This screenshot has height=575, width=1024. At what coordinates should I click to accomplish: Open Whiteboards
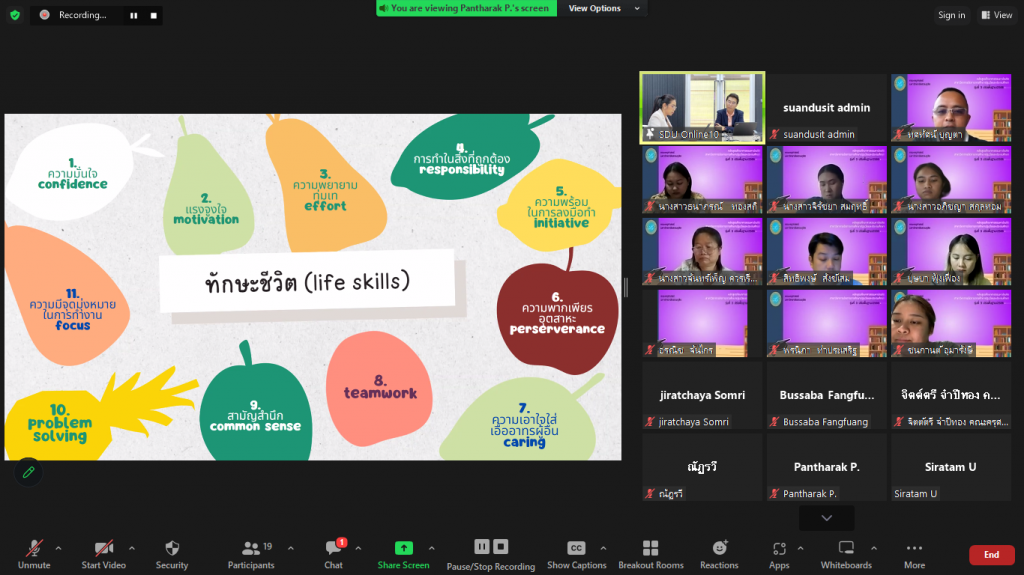coord(846,553)
